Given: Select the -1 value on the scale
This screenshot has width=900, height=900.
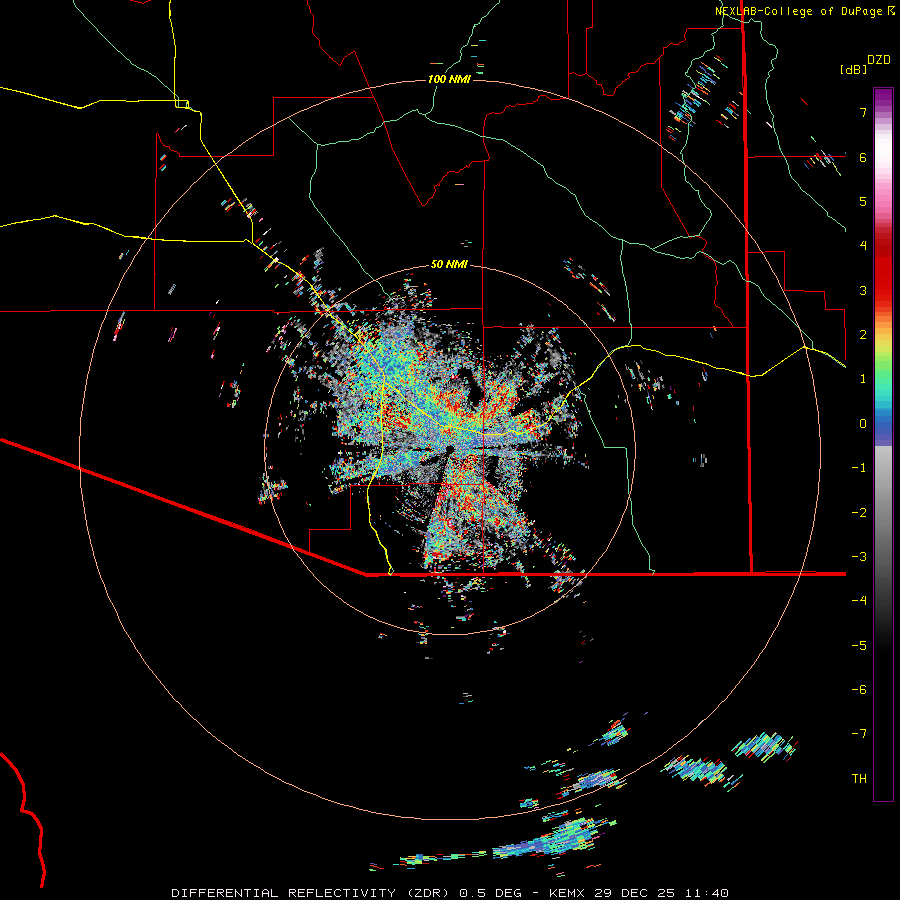Looking at the screenshot, I should pyautogui.click(x=859, y=468).
